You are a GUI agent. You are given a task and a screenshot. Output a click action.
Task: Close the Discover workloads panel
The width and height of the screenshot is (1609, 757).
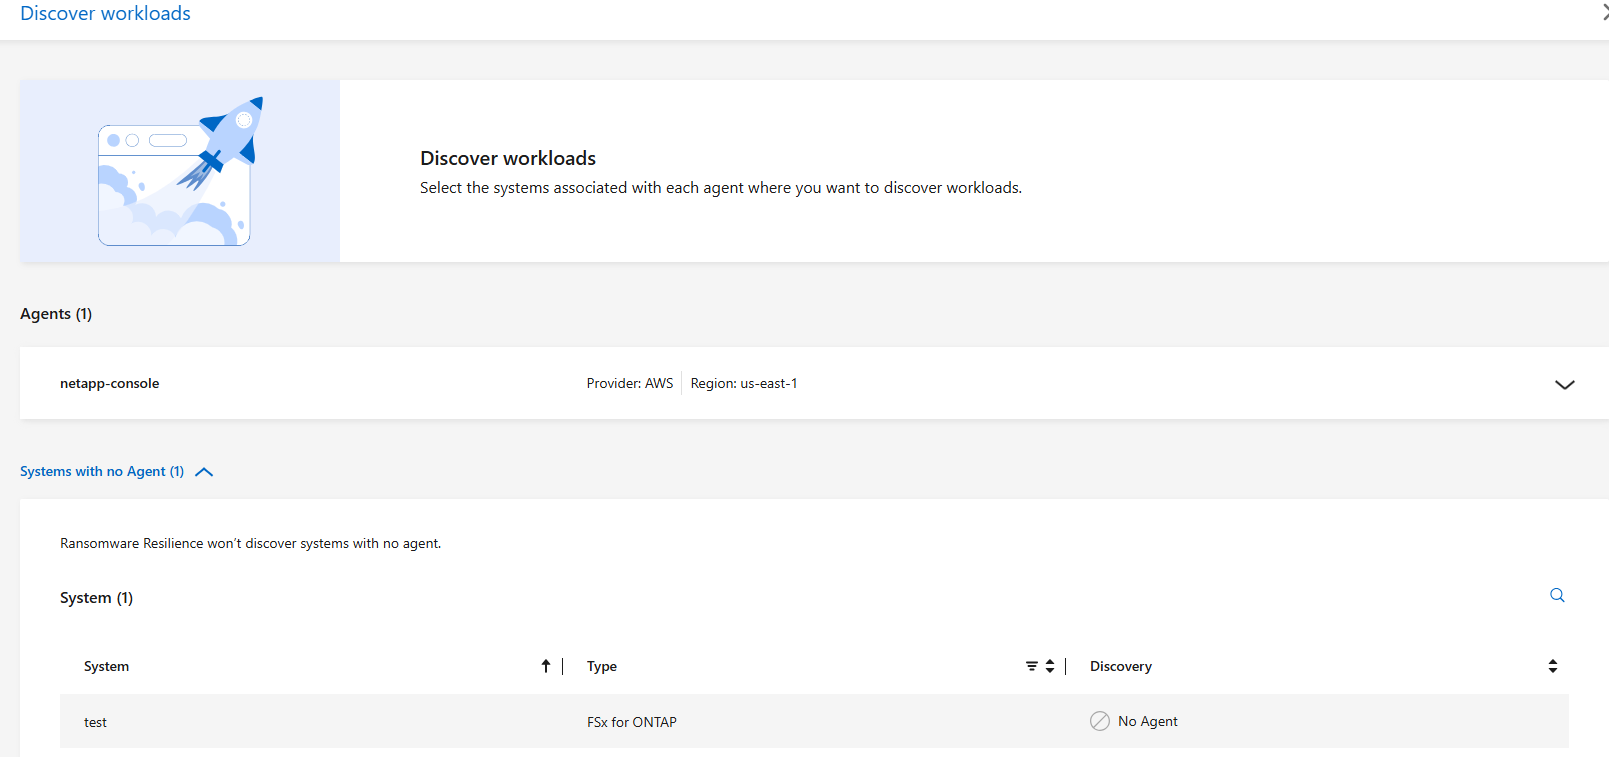click(x=1604, y=13)
